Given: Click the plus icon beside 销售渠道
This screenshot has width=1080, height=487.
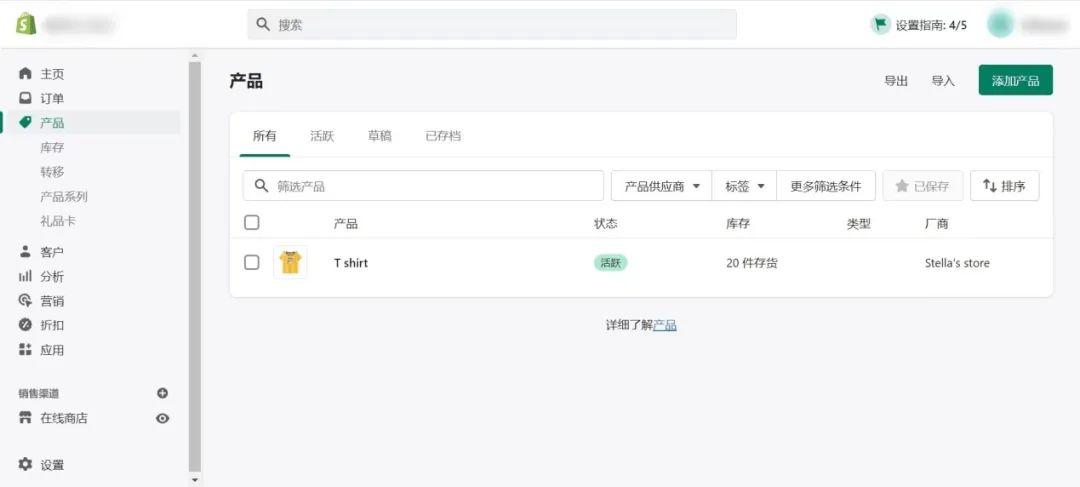Looking at the screenshot, I should (163, 394).
